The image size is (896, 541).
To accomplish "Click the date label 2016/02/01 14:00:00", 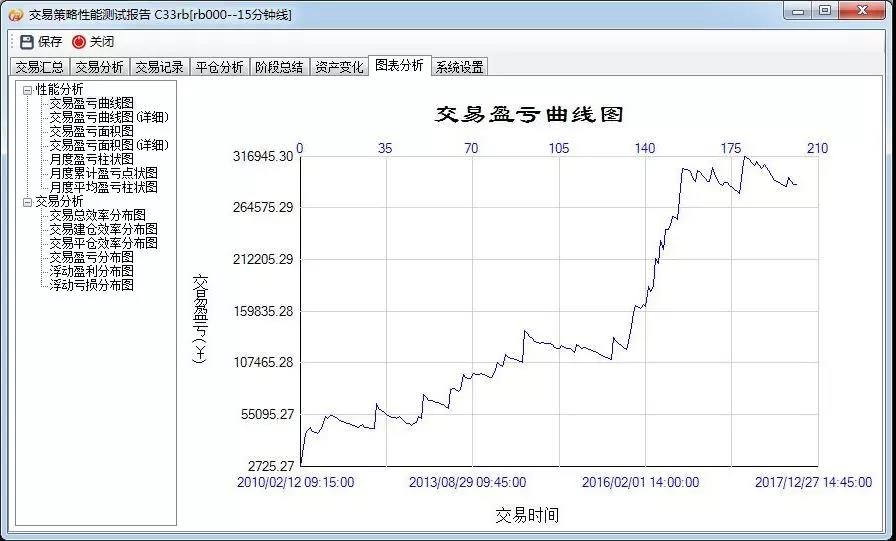I will 641,482.
